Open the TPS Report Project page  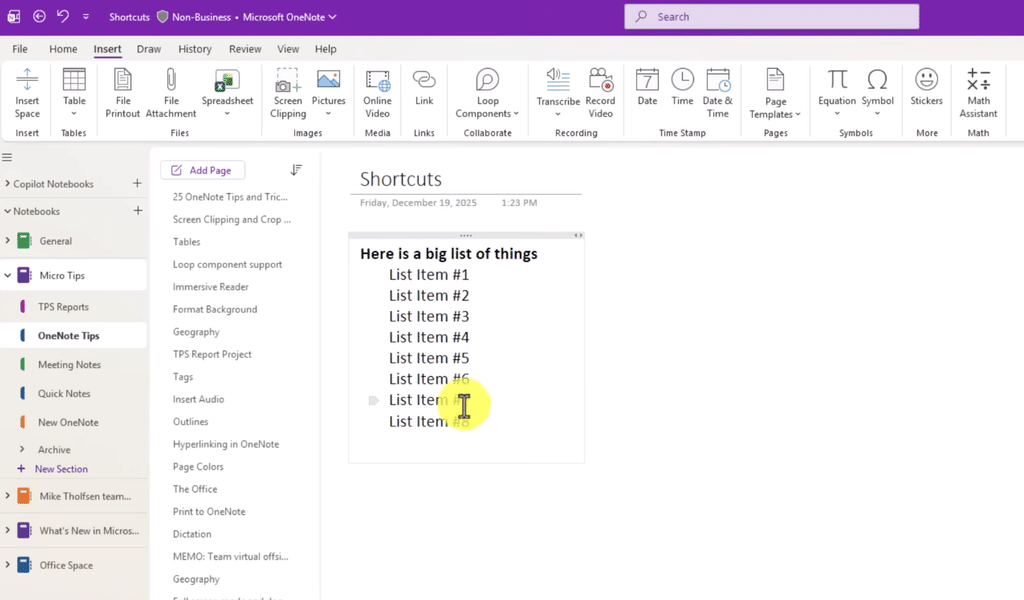212,354
